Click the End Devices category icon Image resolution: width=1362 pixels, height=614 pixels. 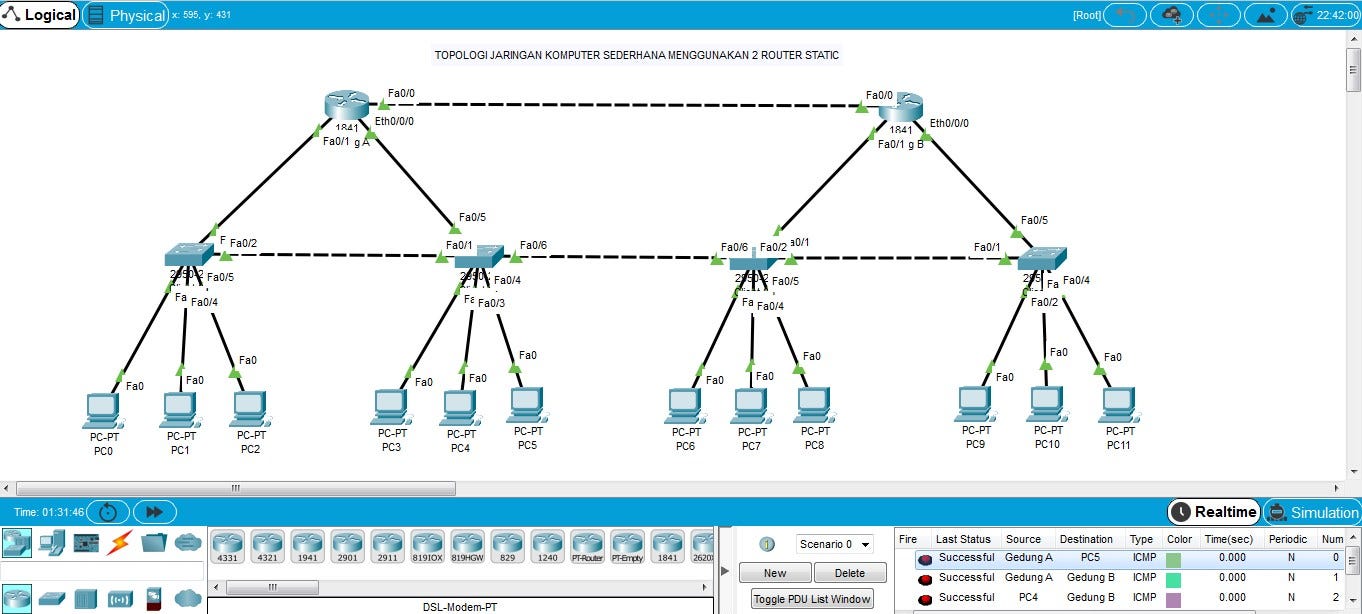tap(52, 543)
